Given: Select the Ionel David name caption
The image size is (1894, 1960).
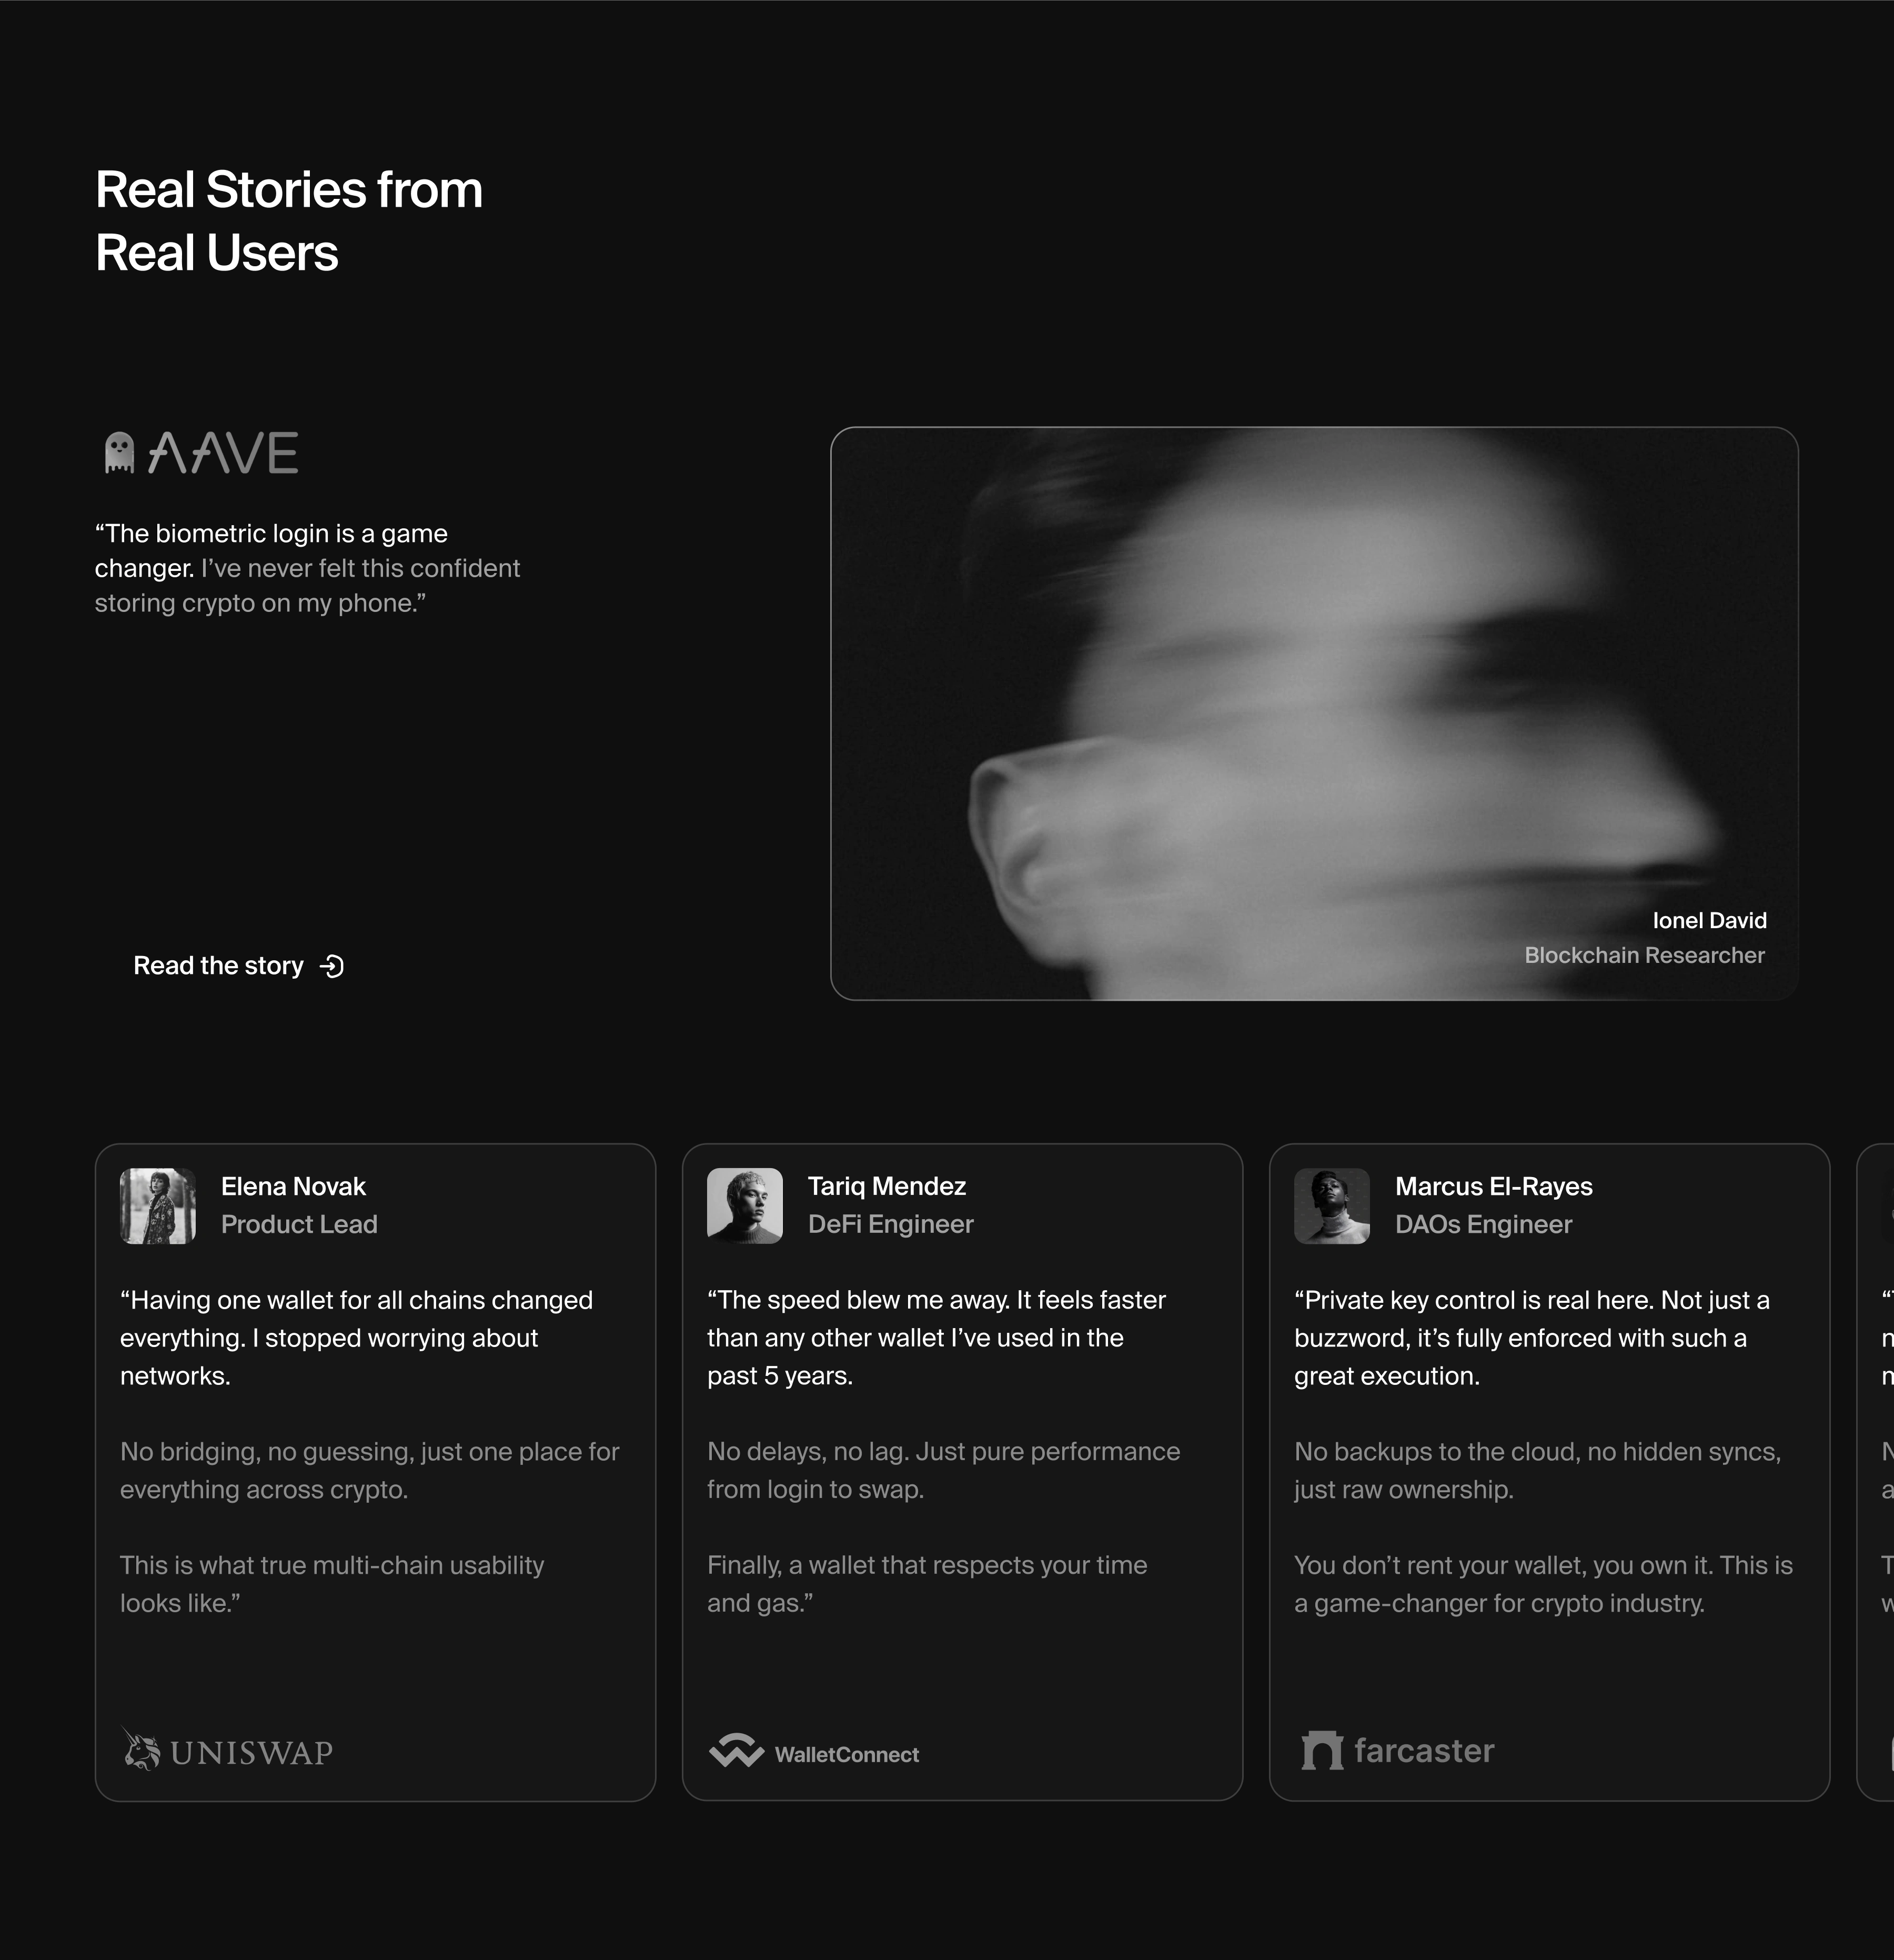Looking at the screenshot, I should click(1709, 920).
